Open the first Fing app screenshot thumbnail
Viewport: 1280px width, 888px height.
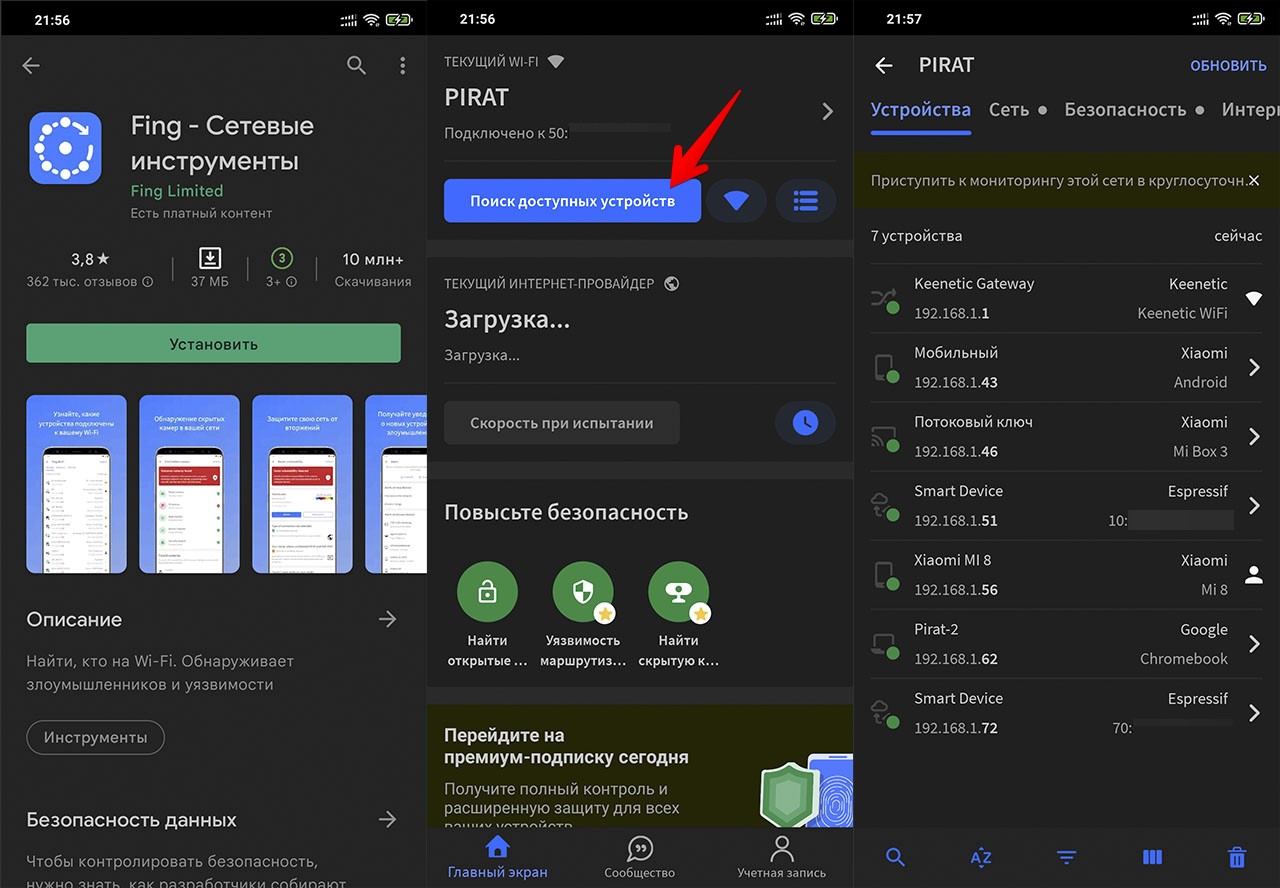click(76, 485)
